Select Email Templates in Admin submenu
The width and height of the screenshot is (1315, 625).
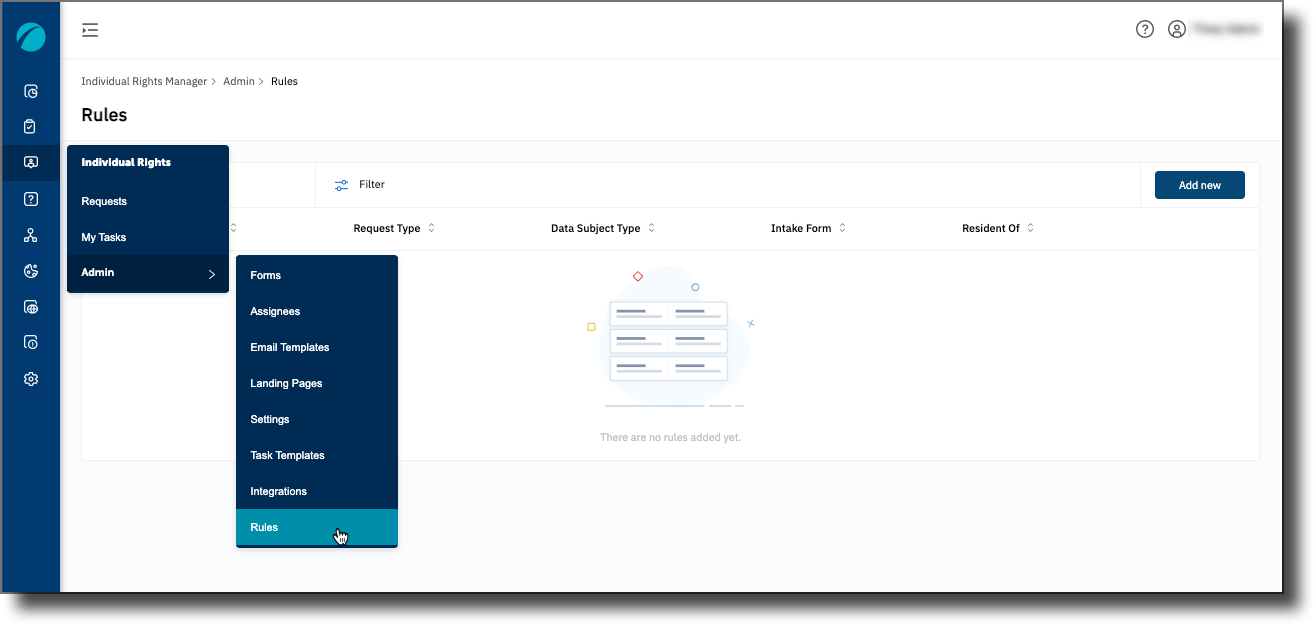coord(317,347)
